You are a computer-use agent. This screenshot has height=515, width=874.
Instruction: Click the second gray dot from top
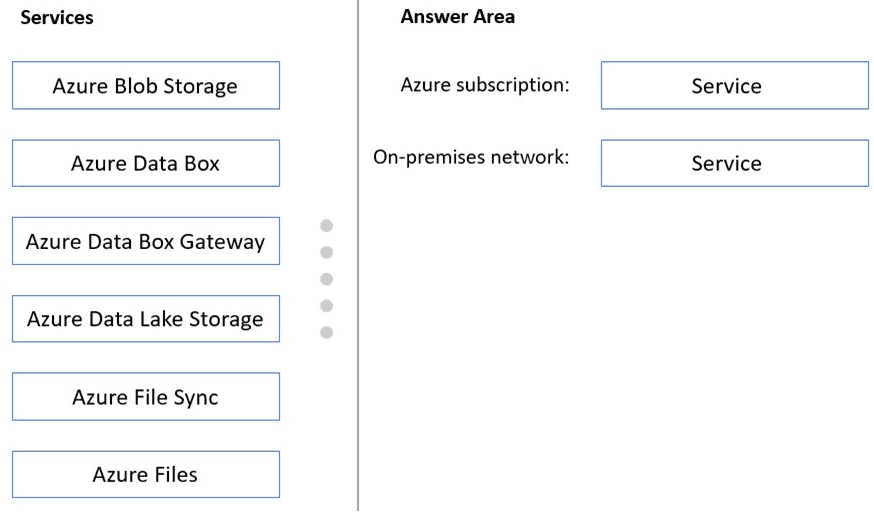point(326,252)
